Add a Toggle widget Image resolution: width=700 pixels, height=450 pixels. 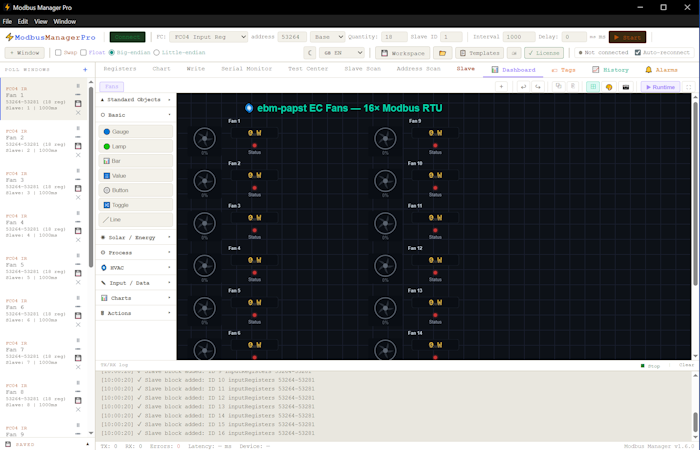click(x=136, y=205)
